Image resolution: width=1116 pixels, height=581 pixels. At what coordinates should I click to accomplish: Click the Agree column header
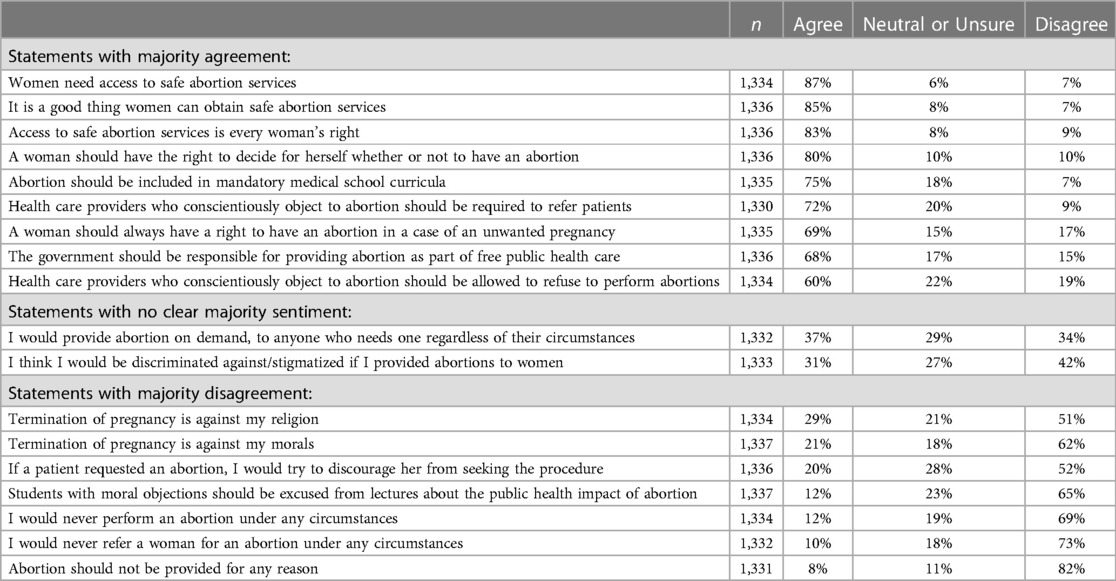(x=818, y=25)
